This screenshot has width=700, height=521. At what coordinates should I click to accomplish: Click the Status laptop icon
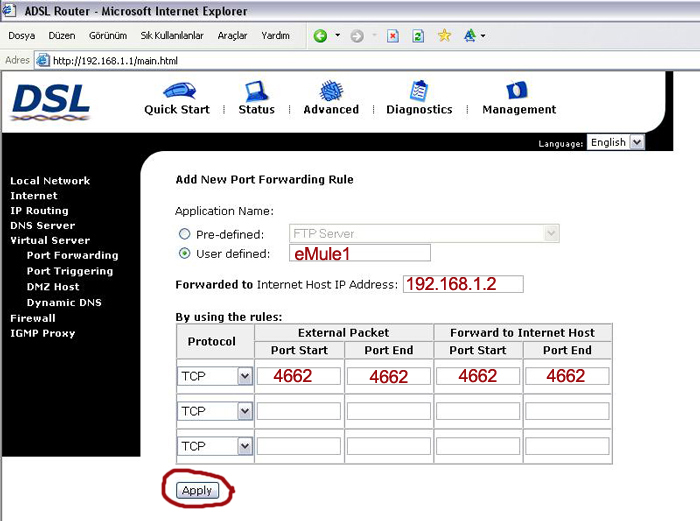(x=256, y=91)
